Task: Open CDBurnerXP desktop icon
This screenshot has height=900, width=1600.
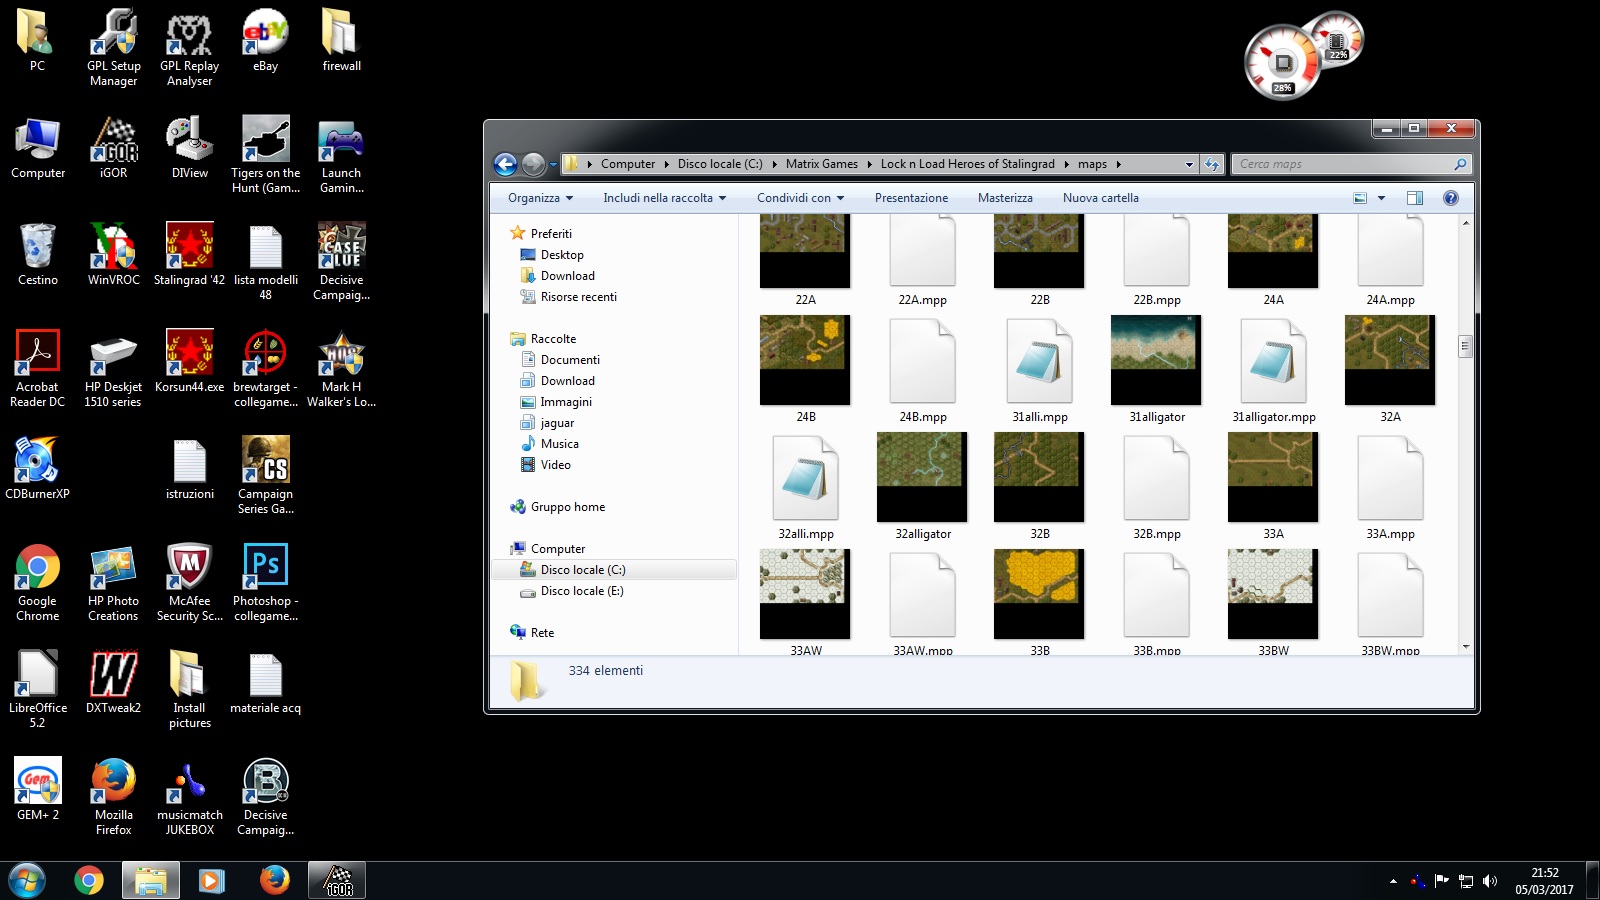Action: (x=38, y=468)
